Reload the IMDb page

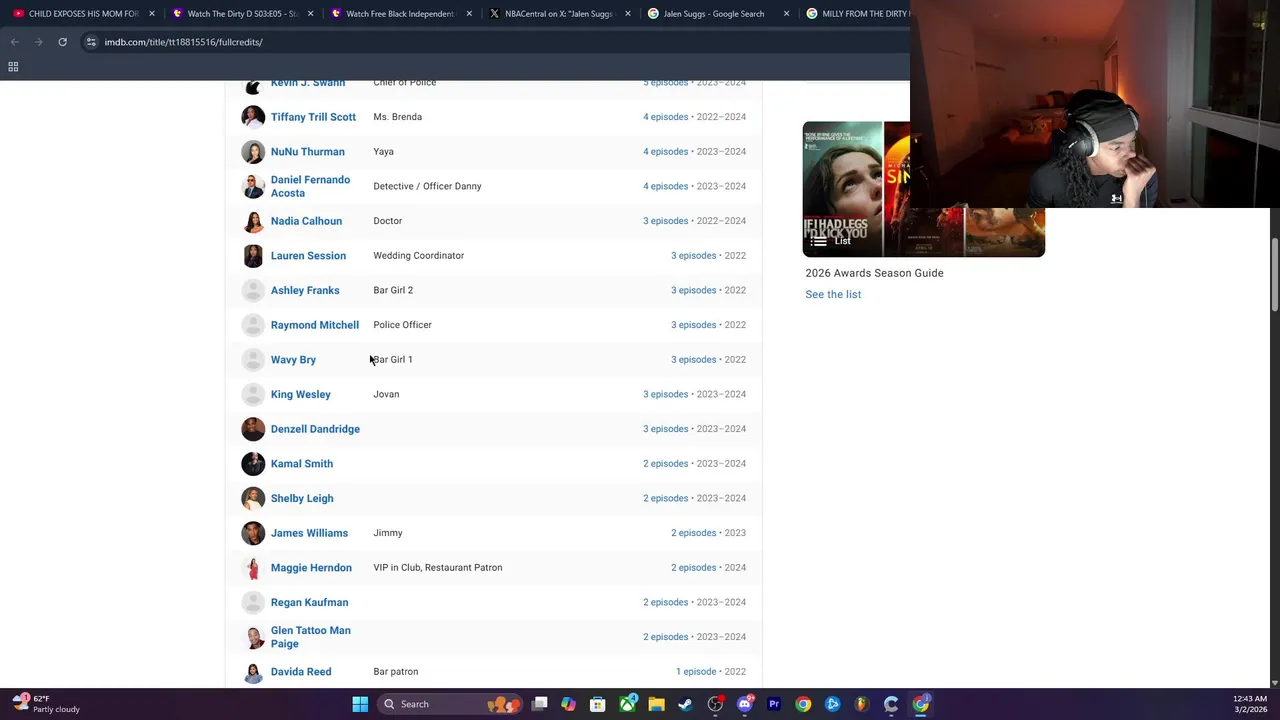tap(62, 42)
